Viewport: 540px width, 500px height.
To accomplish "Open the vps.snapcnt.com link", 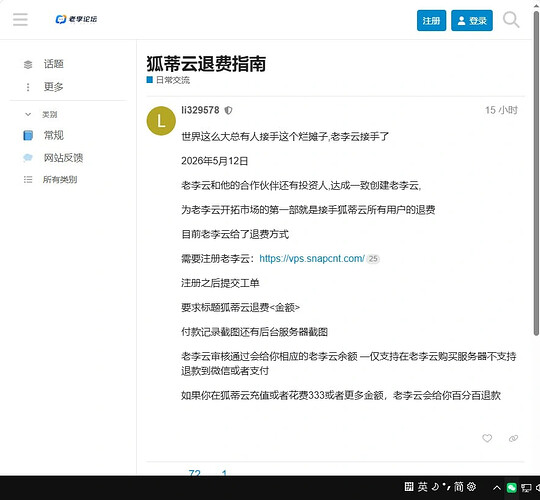I will tap(312, 259).
